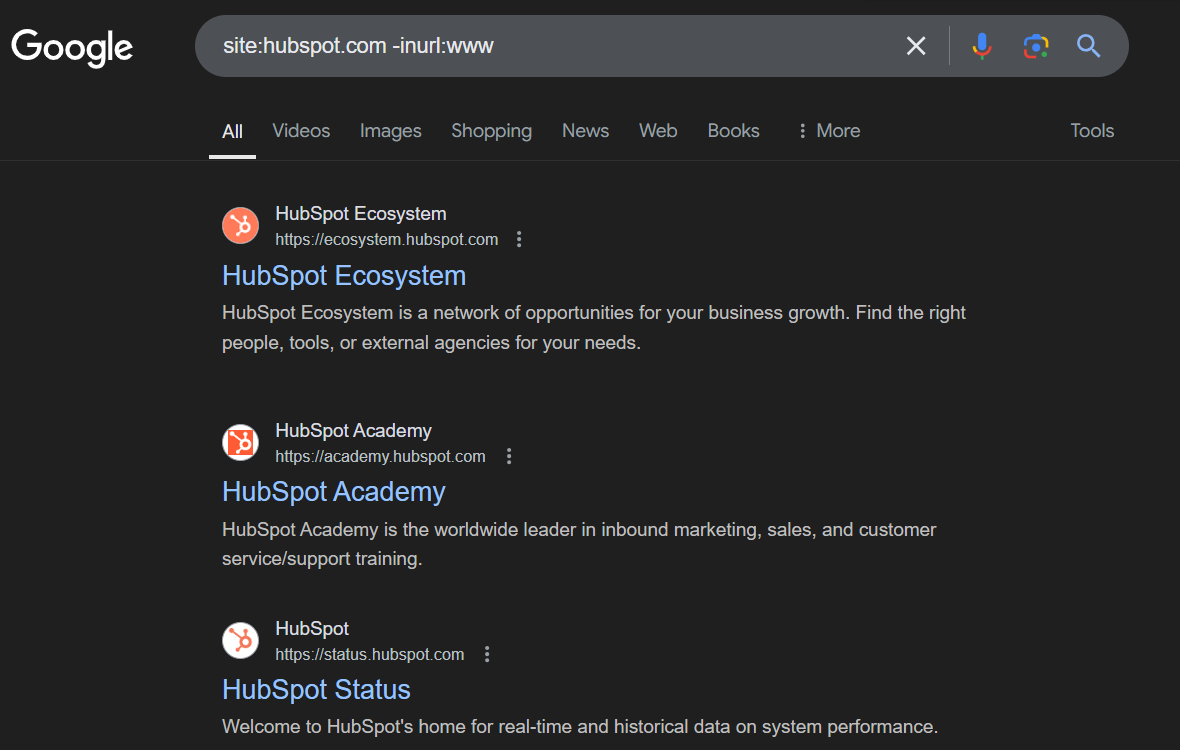Click the status.hubspot.com URL

[x=370, y=654]
